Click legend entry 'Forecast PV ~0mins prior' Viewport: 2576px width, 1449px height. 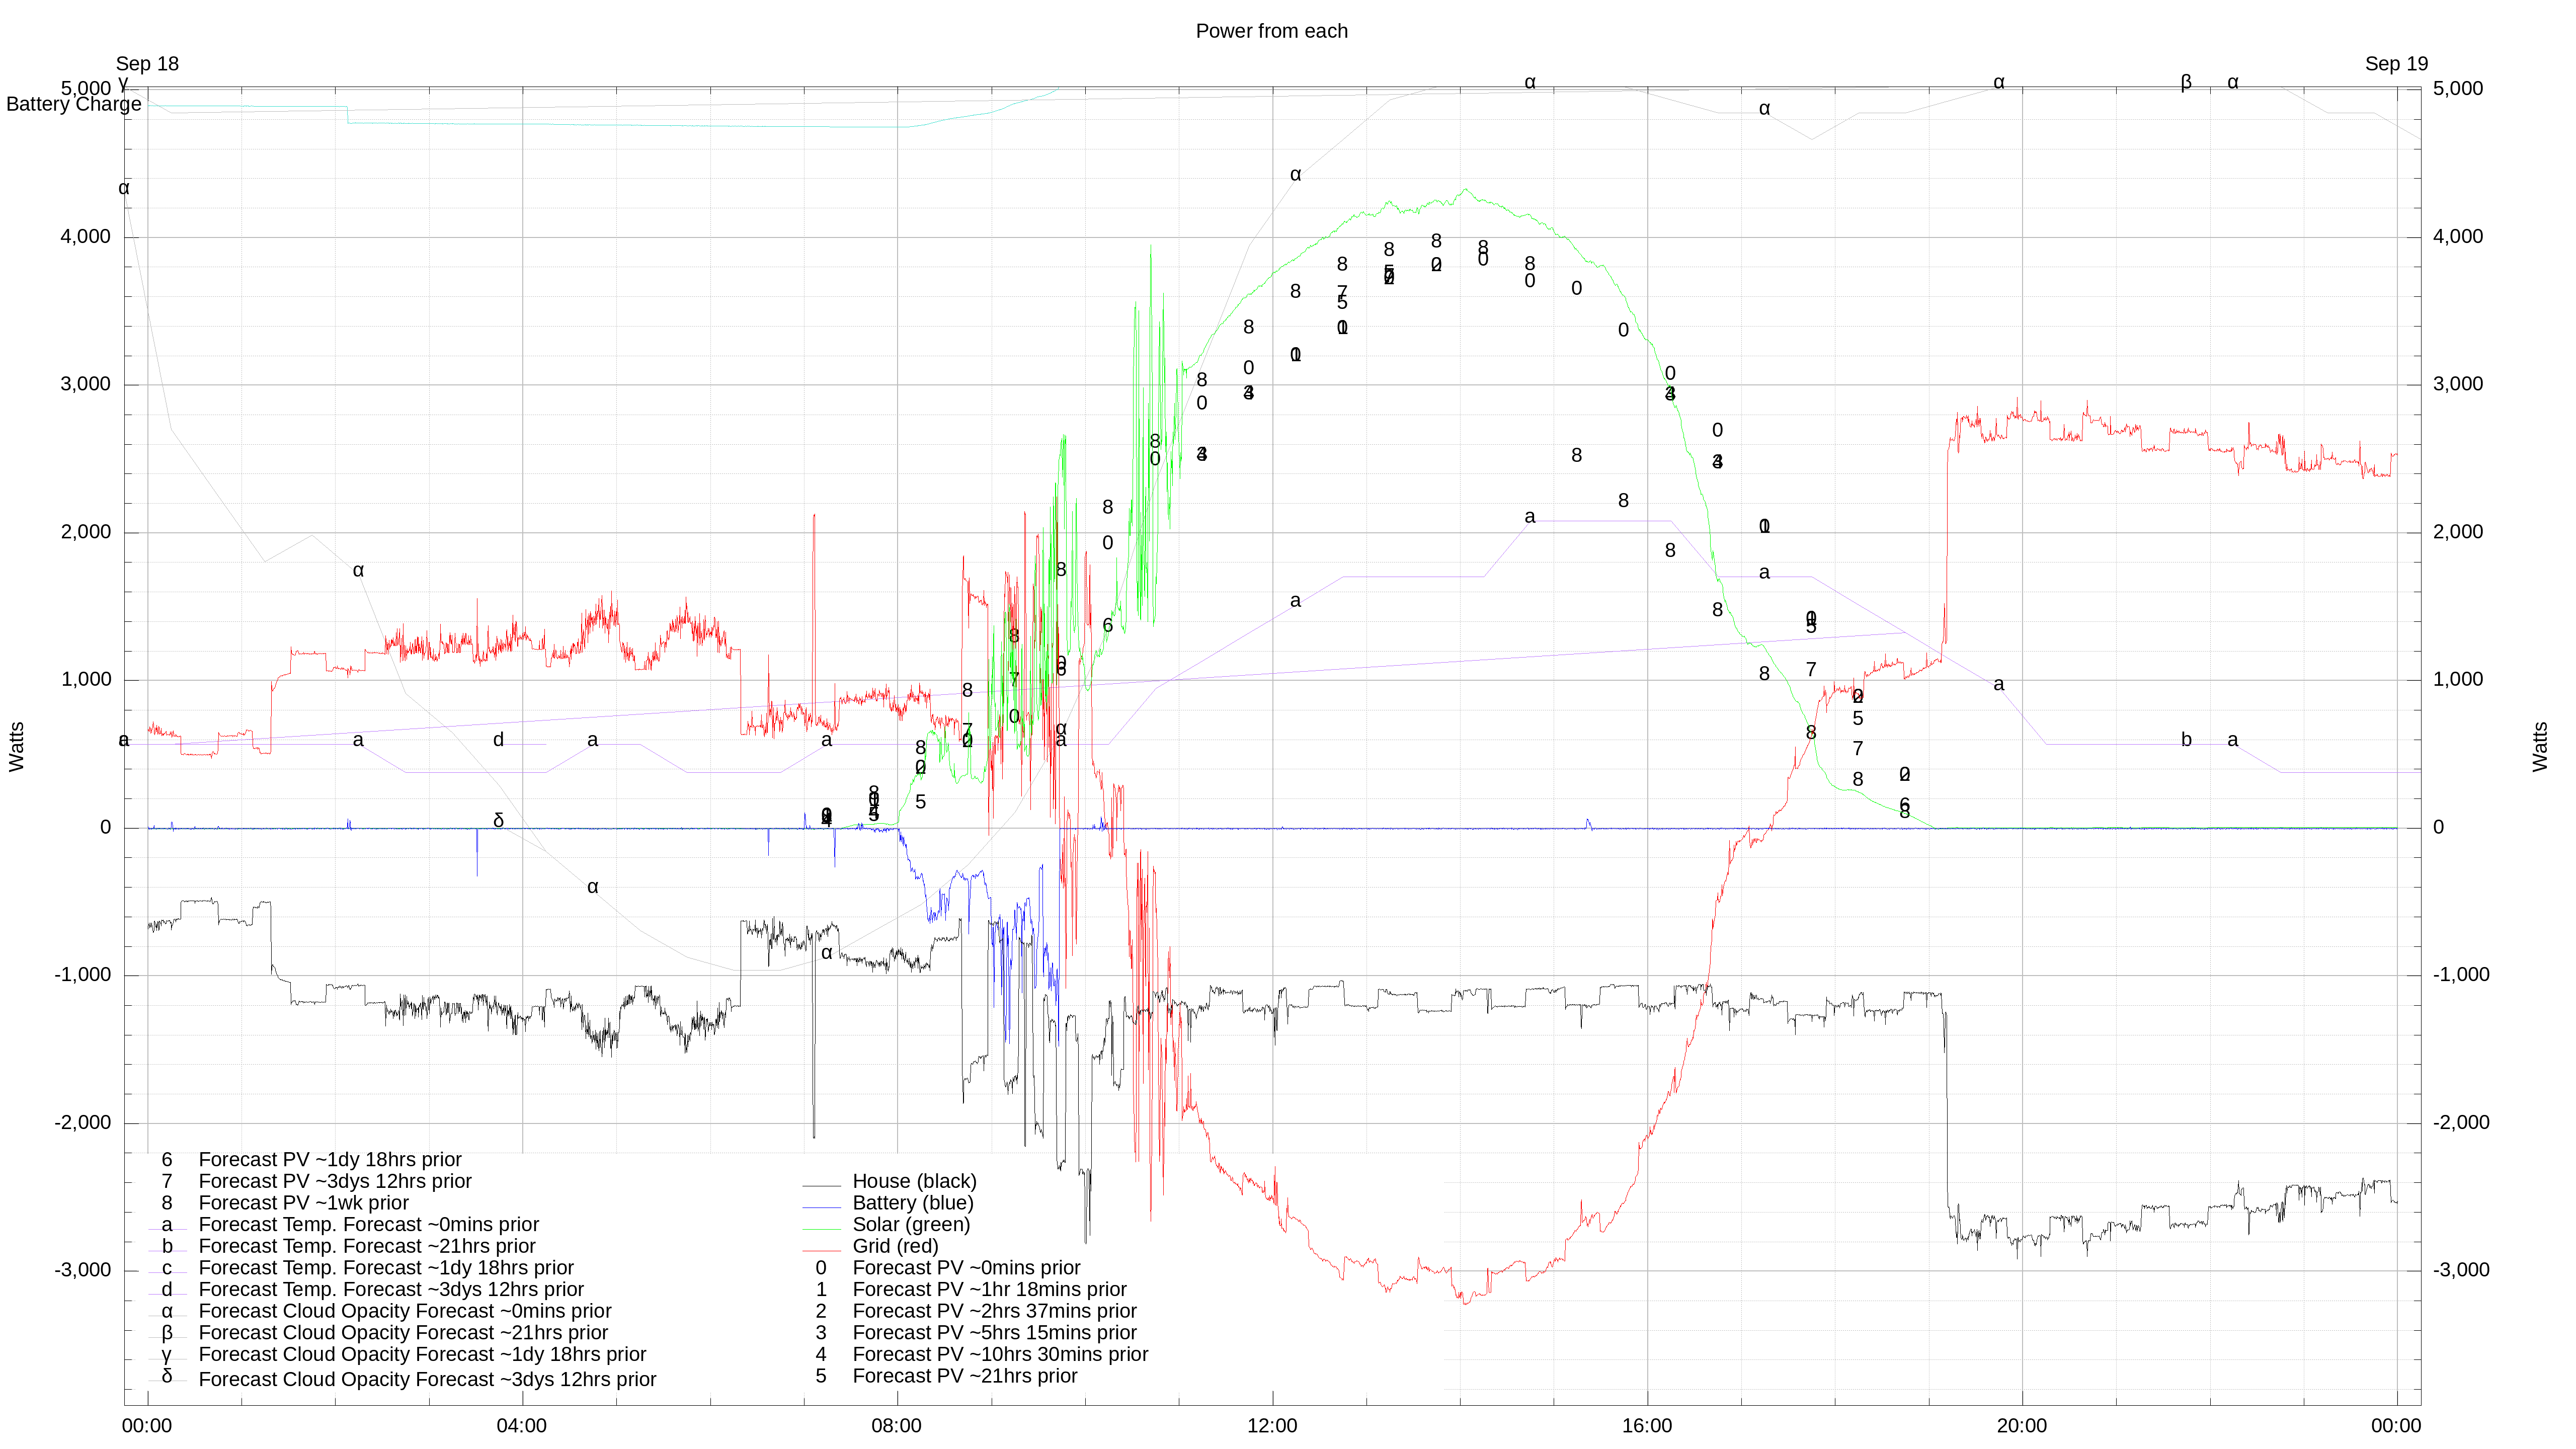pyautogui.click(x=966, y=1268)
